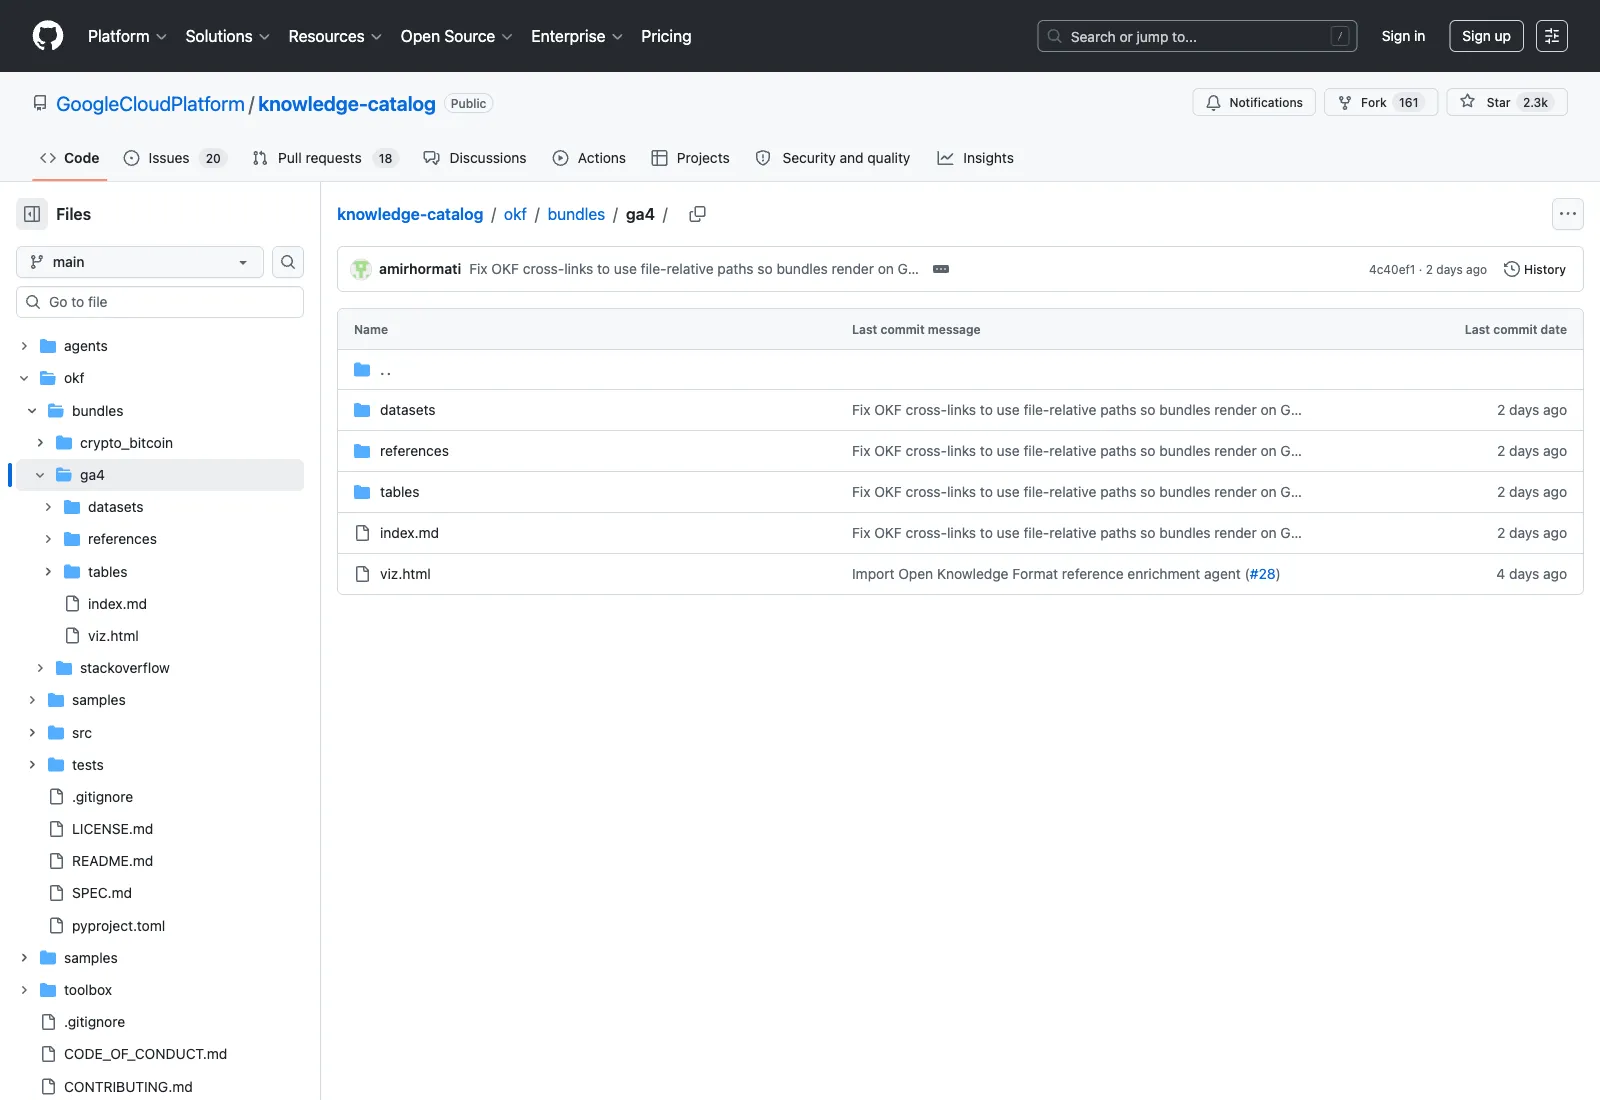Screen dimensions: 1600x1100
Task: Click the Pricing link
Action: click(666, 36)
